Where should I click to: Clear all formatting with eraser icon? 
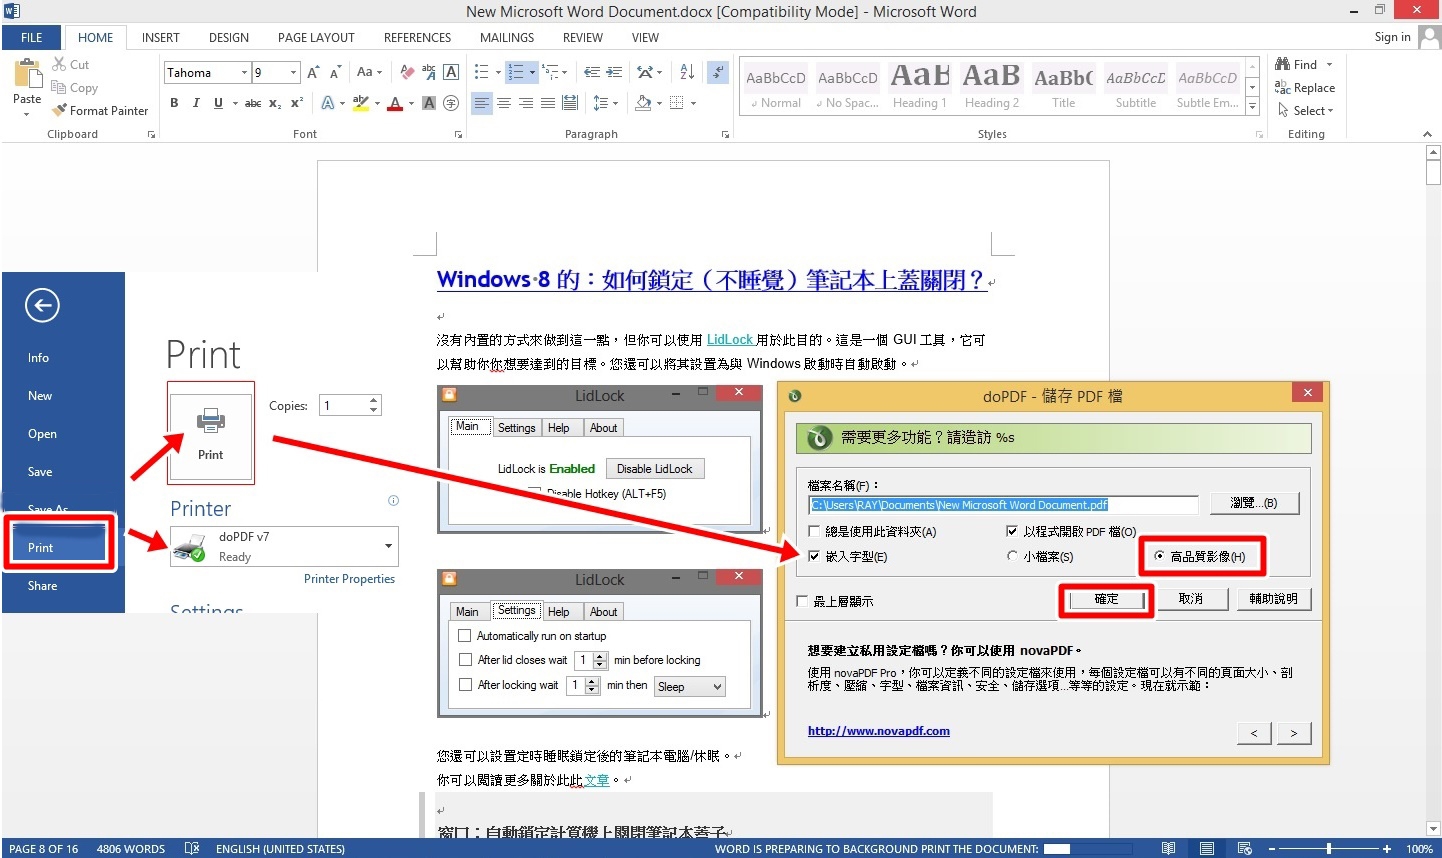pos(407,72)
